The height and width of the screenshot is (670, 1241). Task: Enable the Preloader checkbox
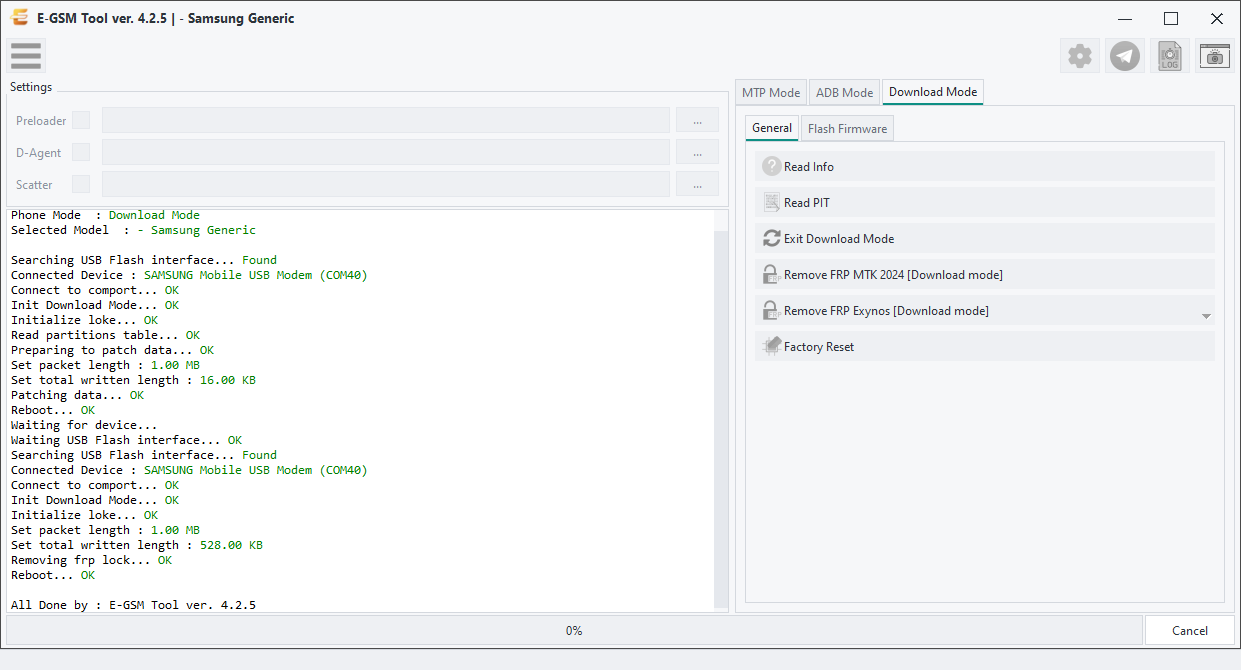click(81, 120)
